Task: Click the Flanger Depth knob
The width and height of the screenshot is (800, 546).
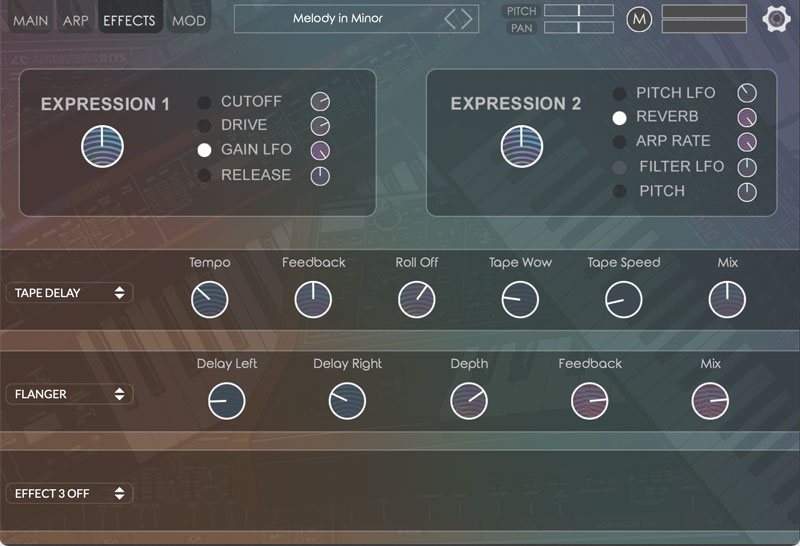Action: pos(468,401)
